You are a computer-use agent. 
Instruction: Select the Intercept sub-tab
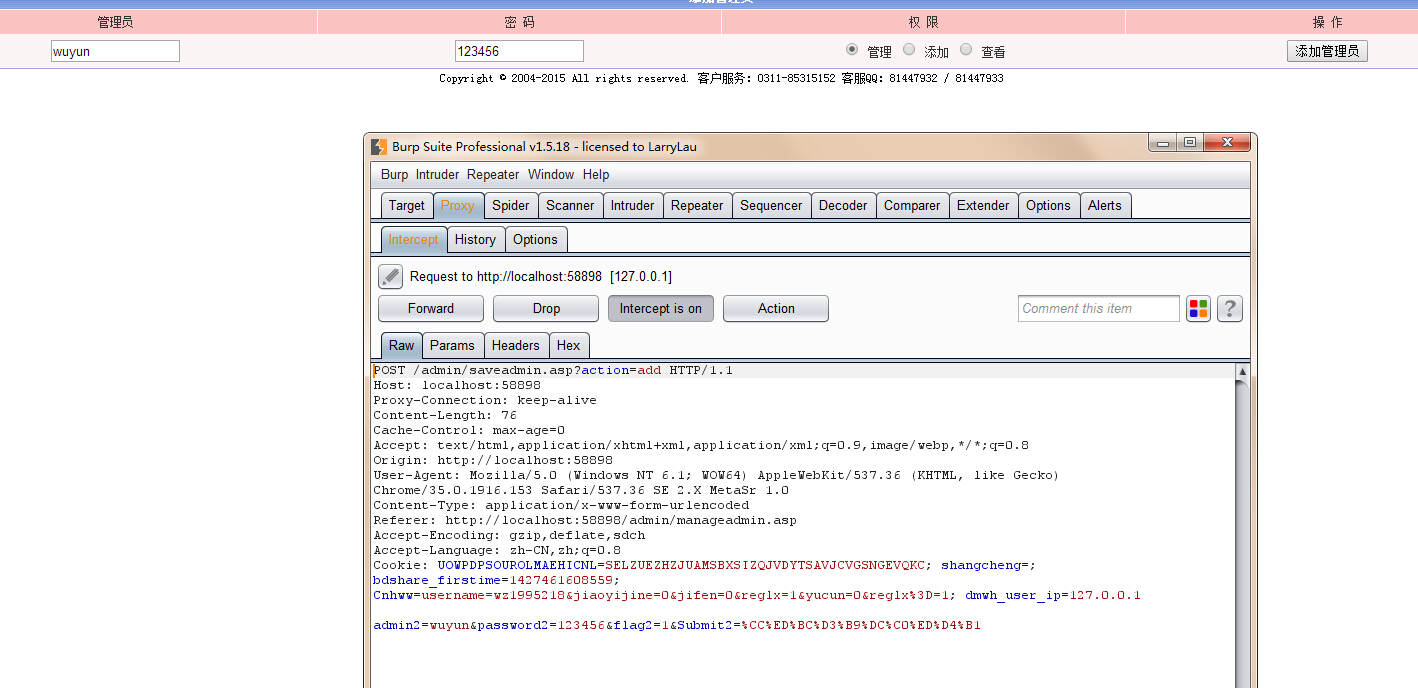(414, 240)
